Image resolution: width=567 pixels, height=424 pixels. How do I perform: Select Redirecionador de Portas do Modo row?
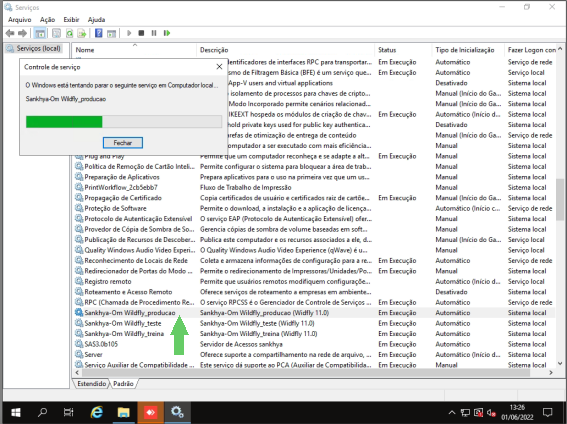point(314,271)
